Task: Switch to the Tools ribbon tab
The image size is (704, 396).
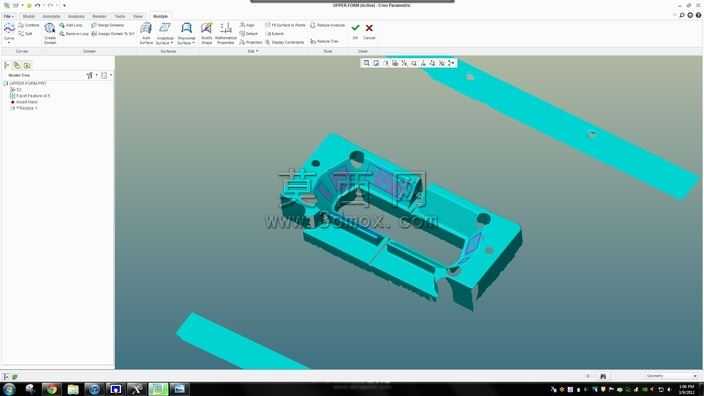Action: [x=120, y=16]
